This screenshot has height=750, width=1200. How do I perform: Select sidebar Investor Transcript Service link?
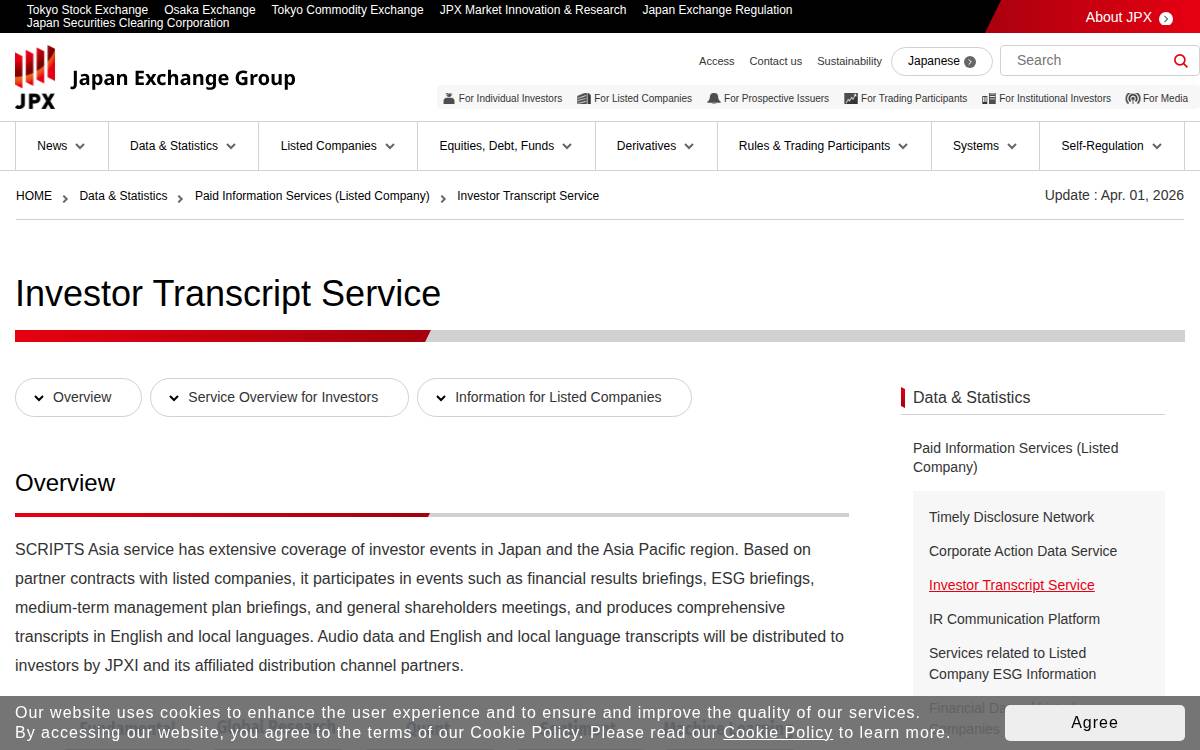coord(1011,585)
